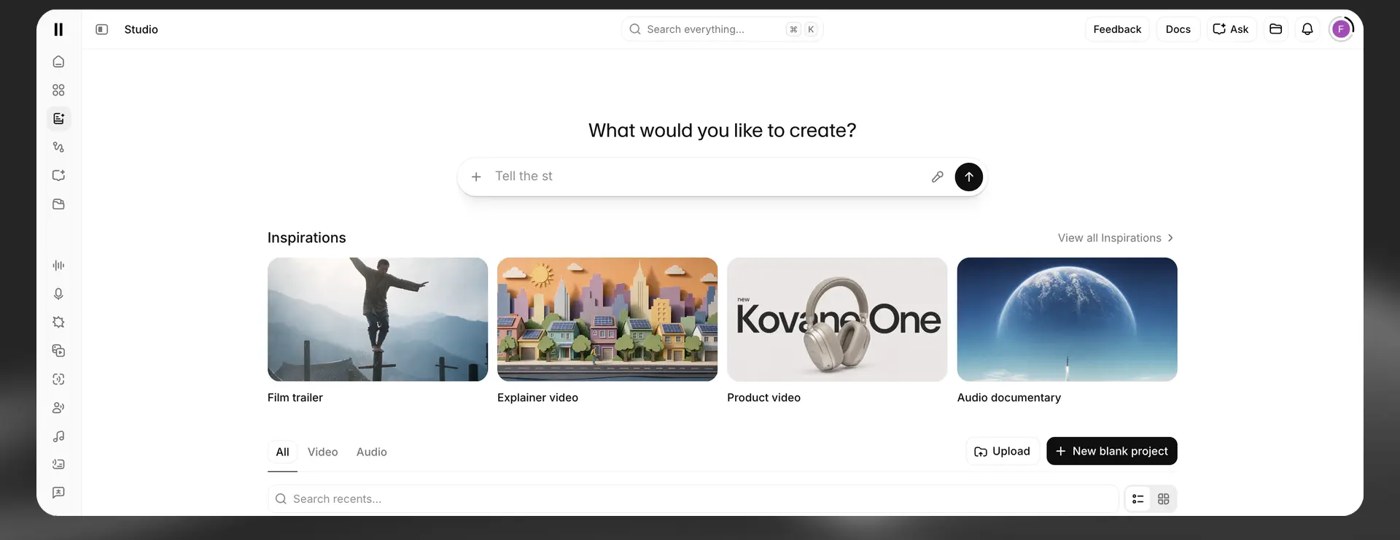Open the Docs link
Viewport: 1400px width, 540px height.
1178,29
